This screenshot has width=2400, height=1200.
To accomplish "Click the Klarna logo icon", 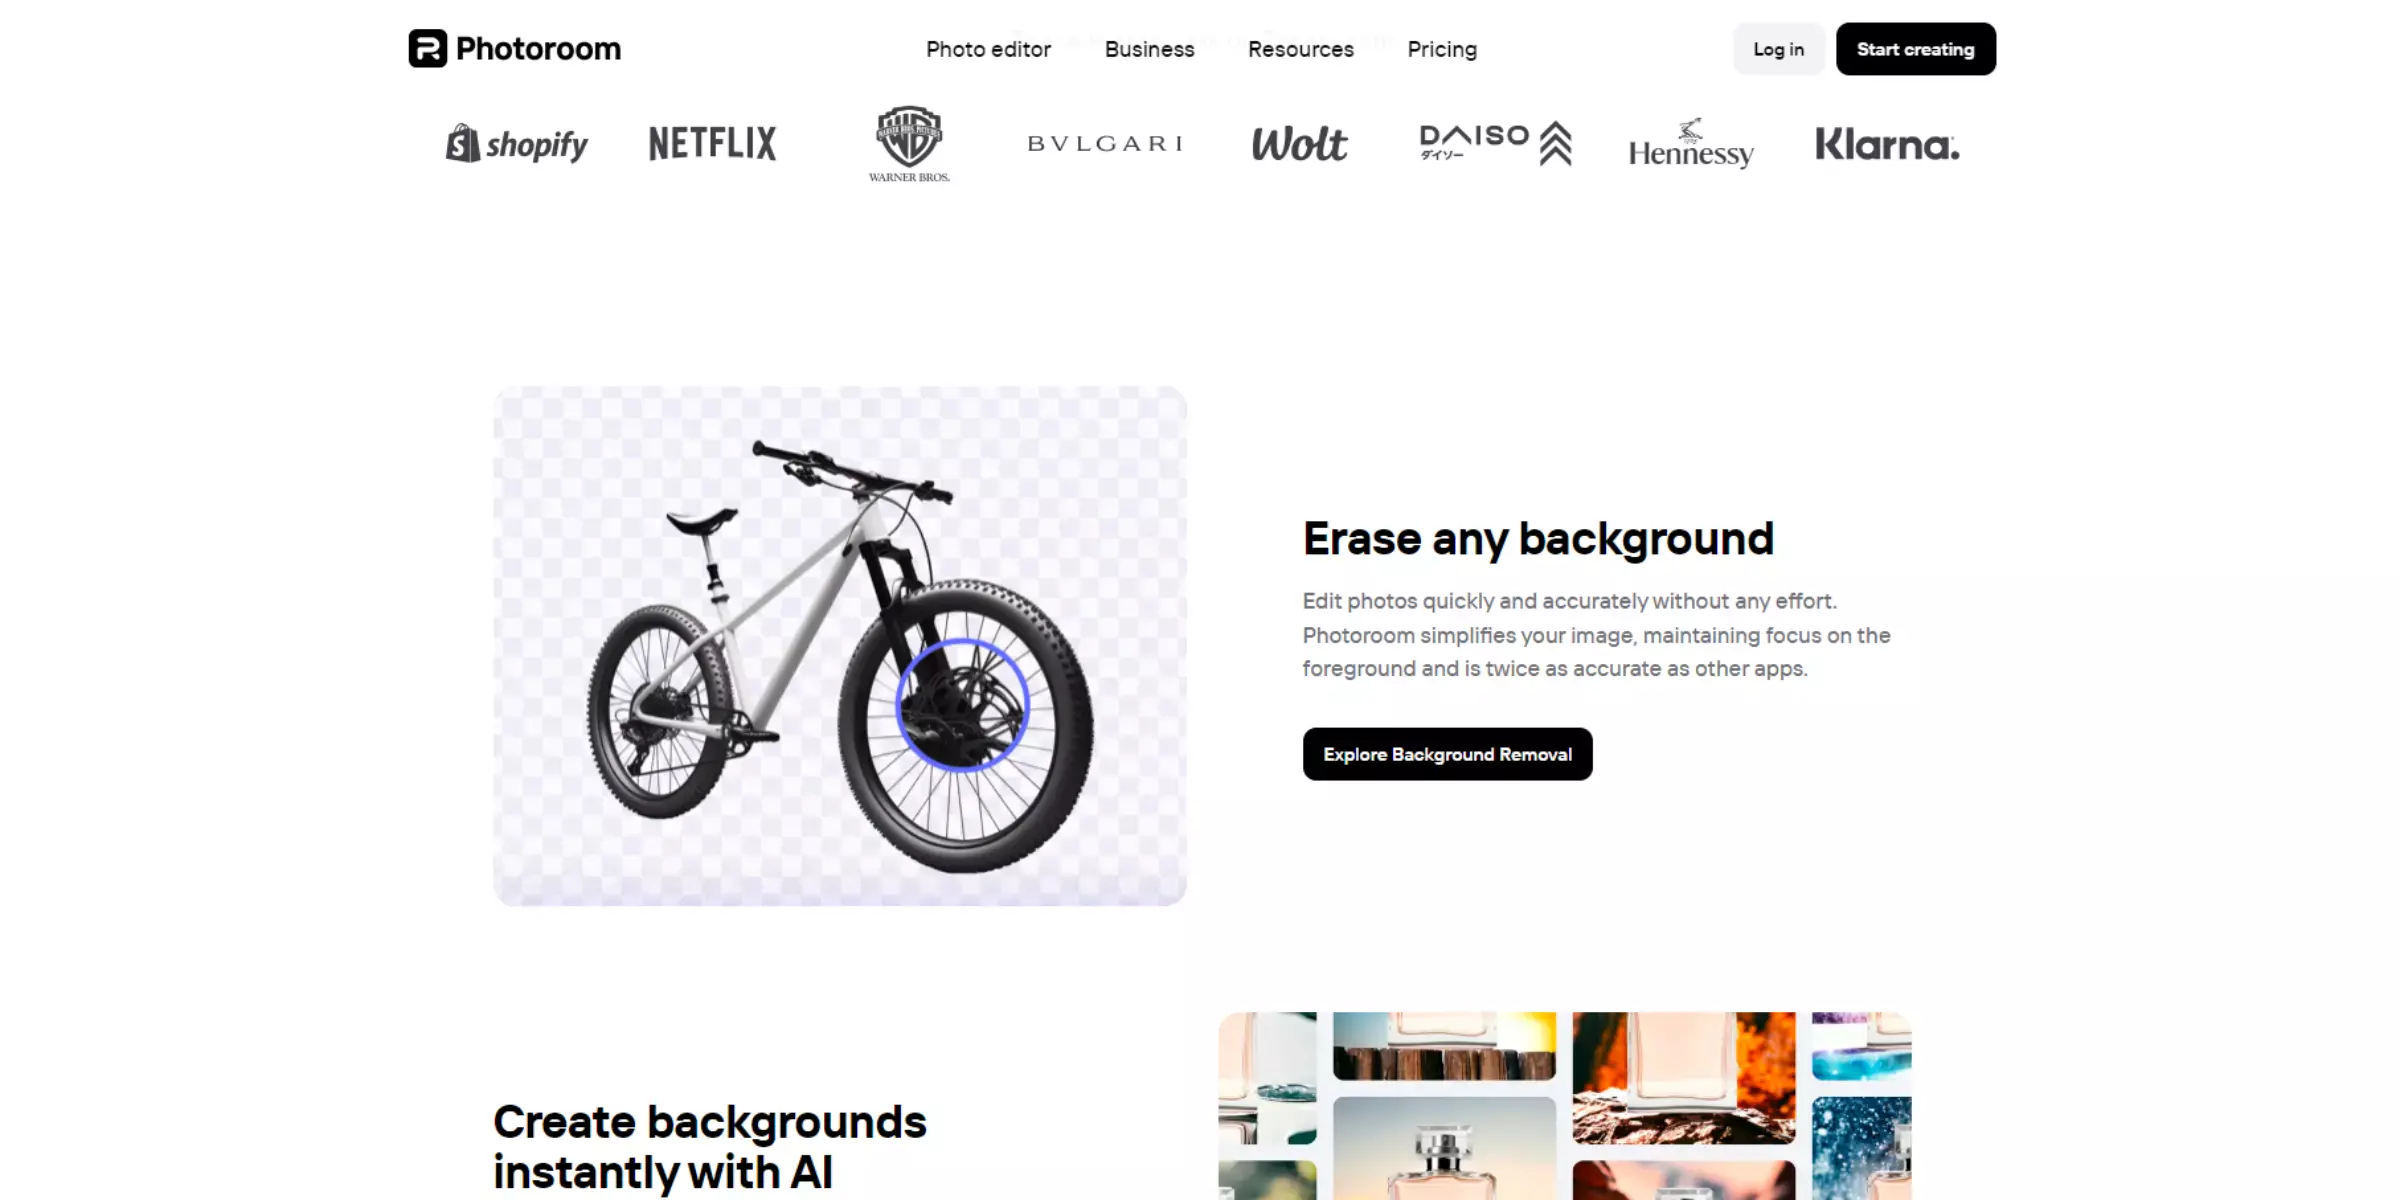I will tap(1886, 142).
